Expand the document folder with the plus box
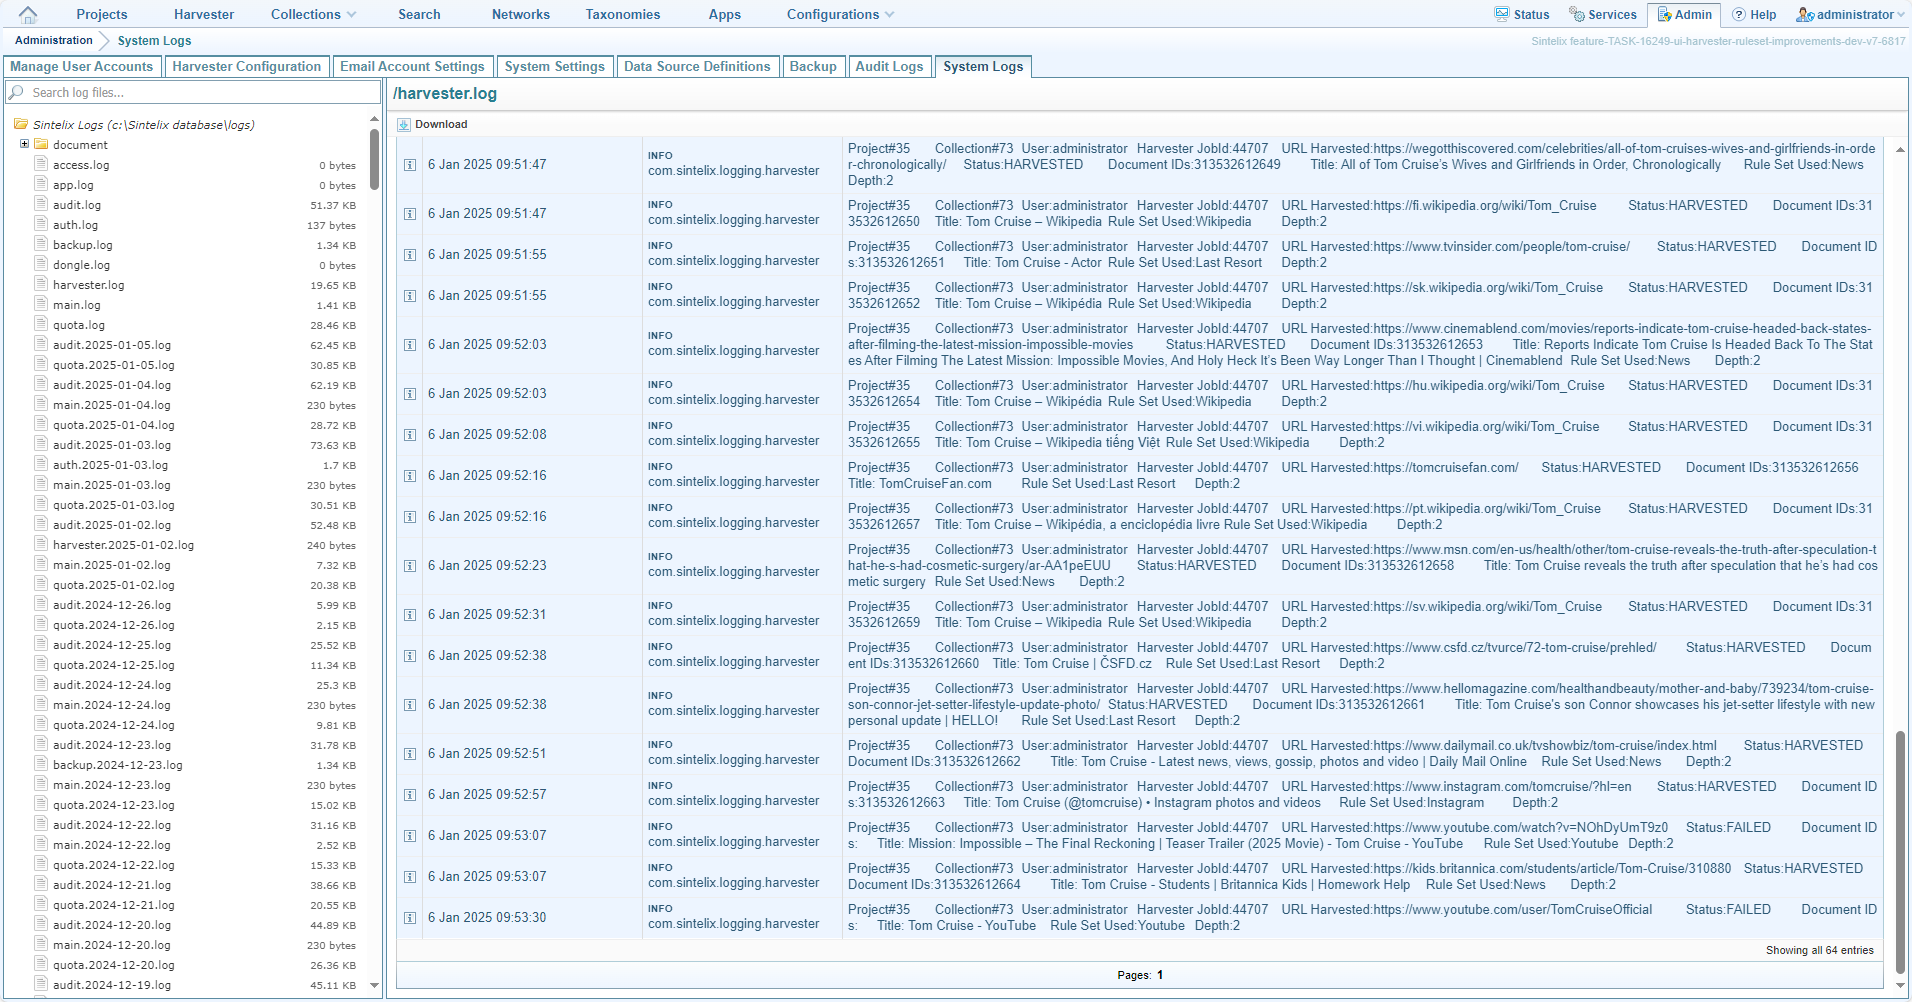 pyautogui.click(x=25, y=144)
